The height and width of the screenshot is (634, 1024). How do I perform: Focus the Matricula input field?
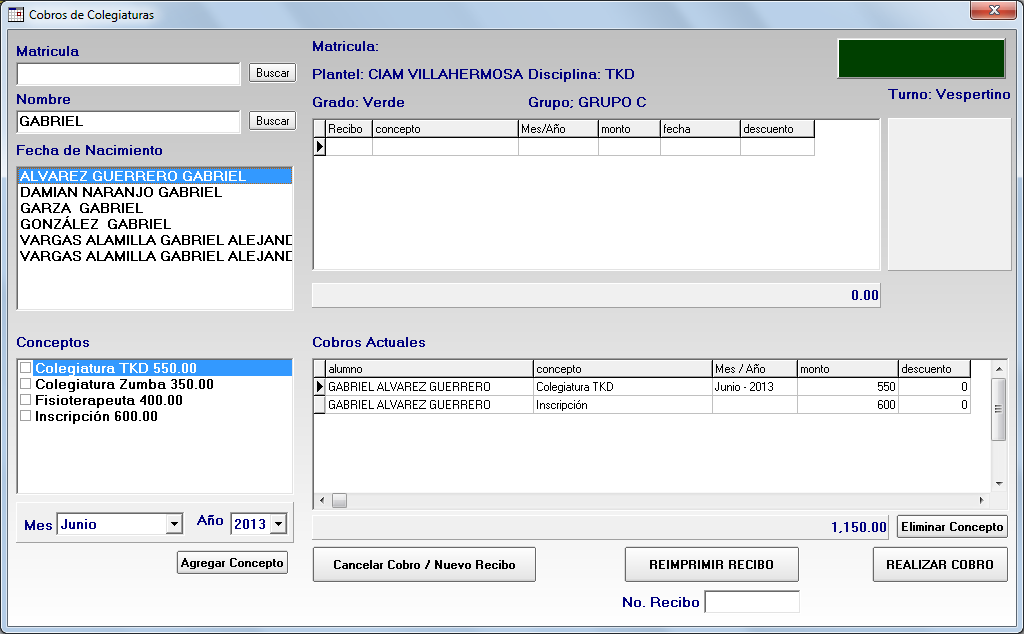(x=129, y=74)
